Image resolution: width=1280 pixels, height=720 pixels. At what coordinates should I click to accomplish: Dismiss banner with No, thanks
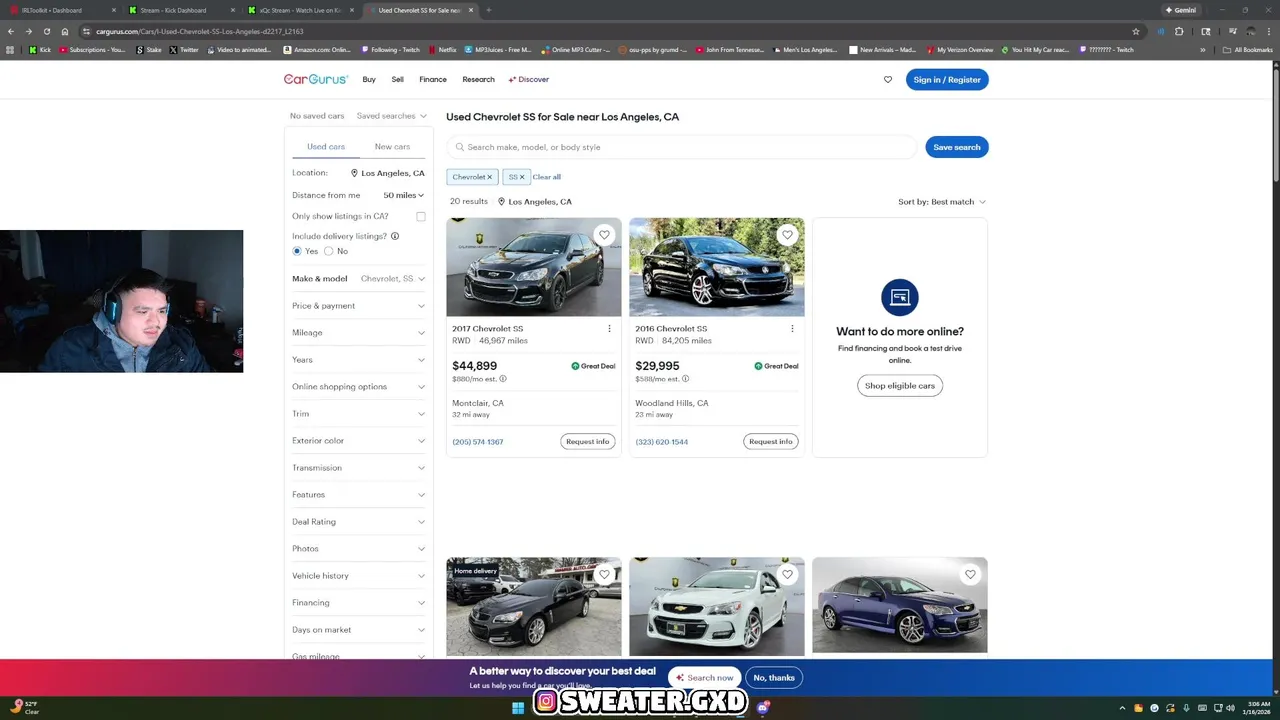tap(774, 677)
